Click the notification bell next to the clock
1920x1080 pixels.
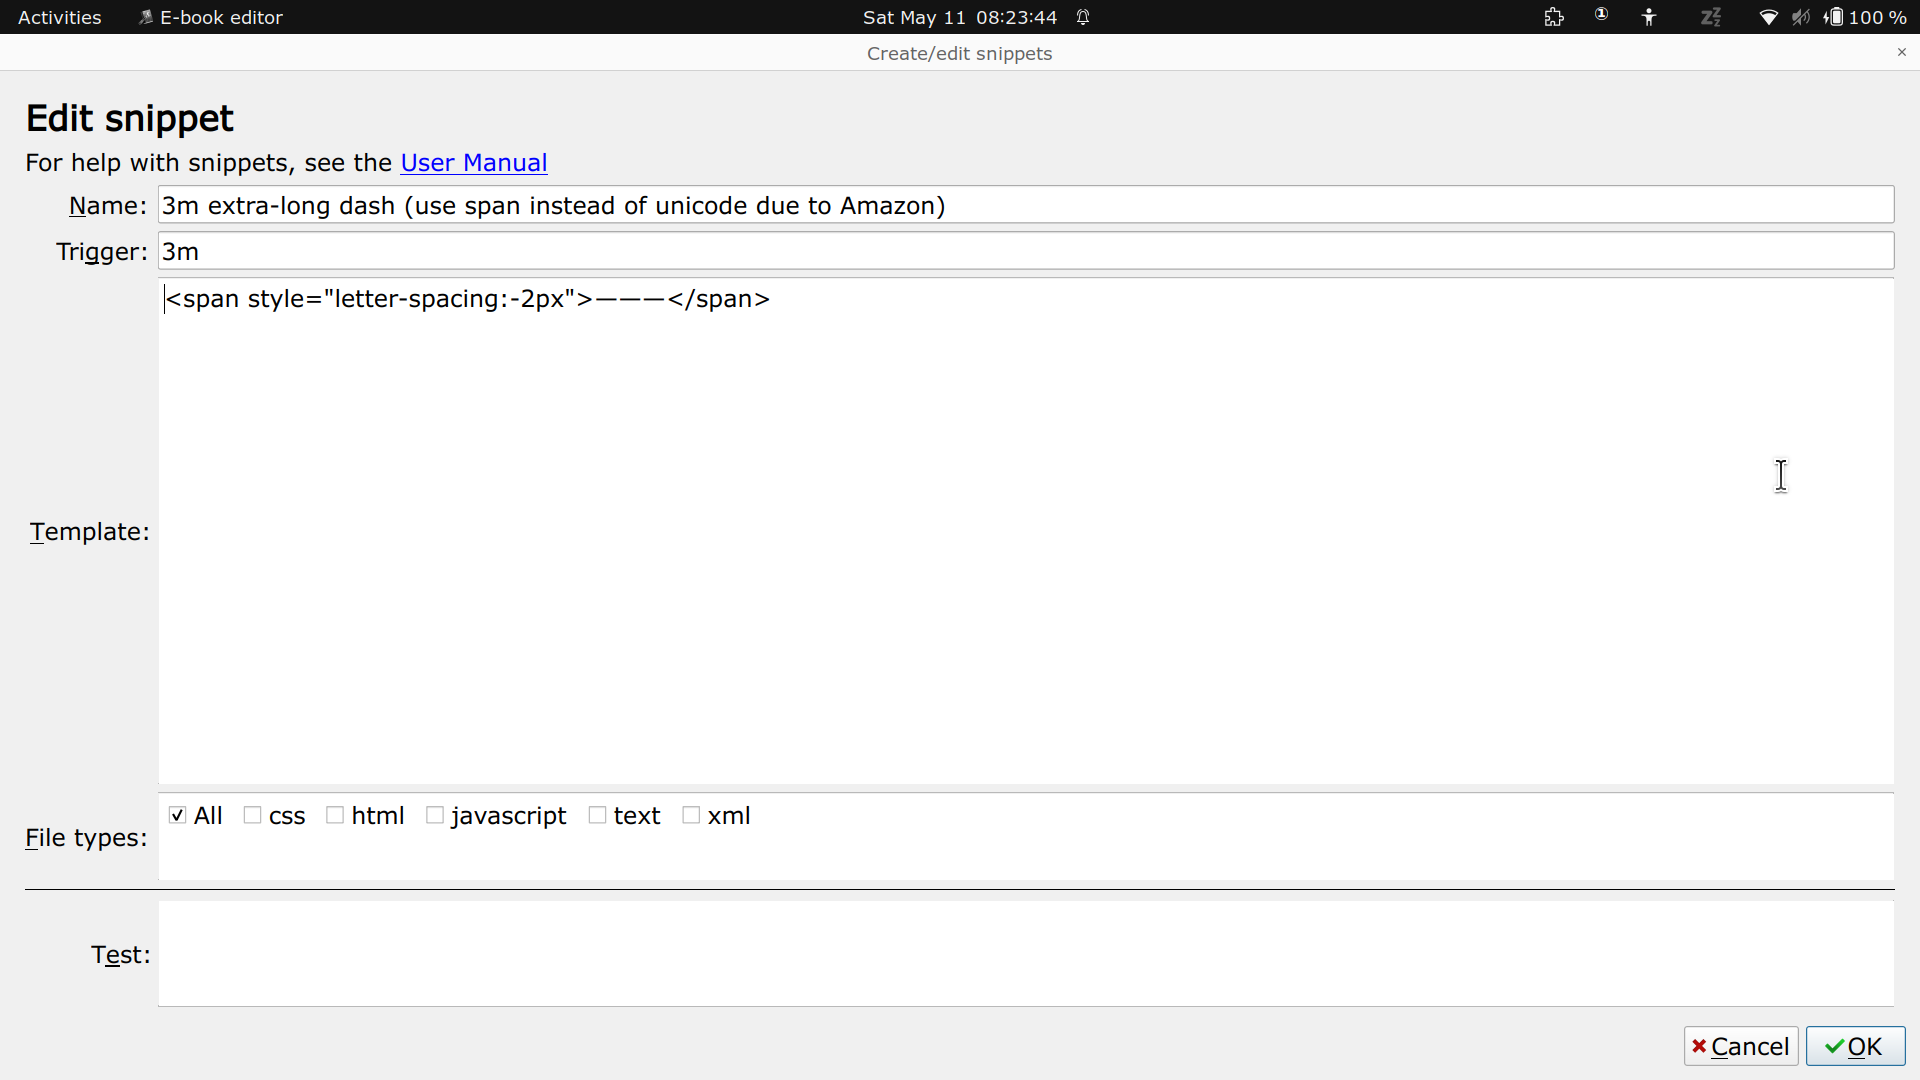[1083, 17]
